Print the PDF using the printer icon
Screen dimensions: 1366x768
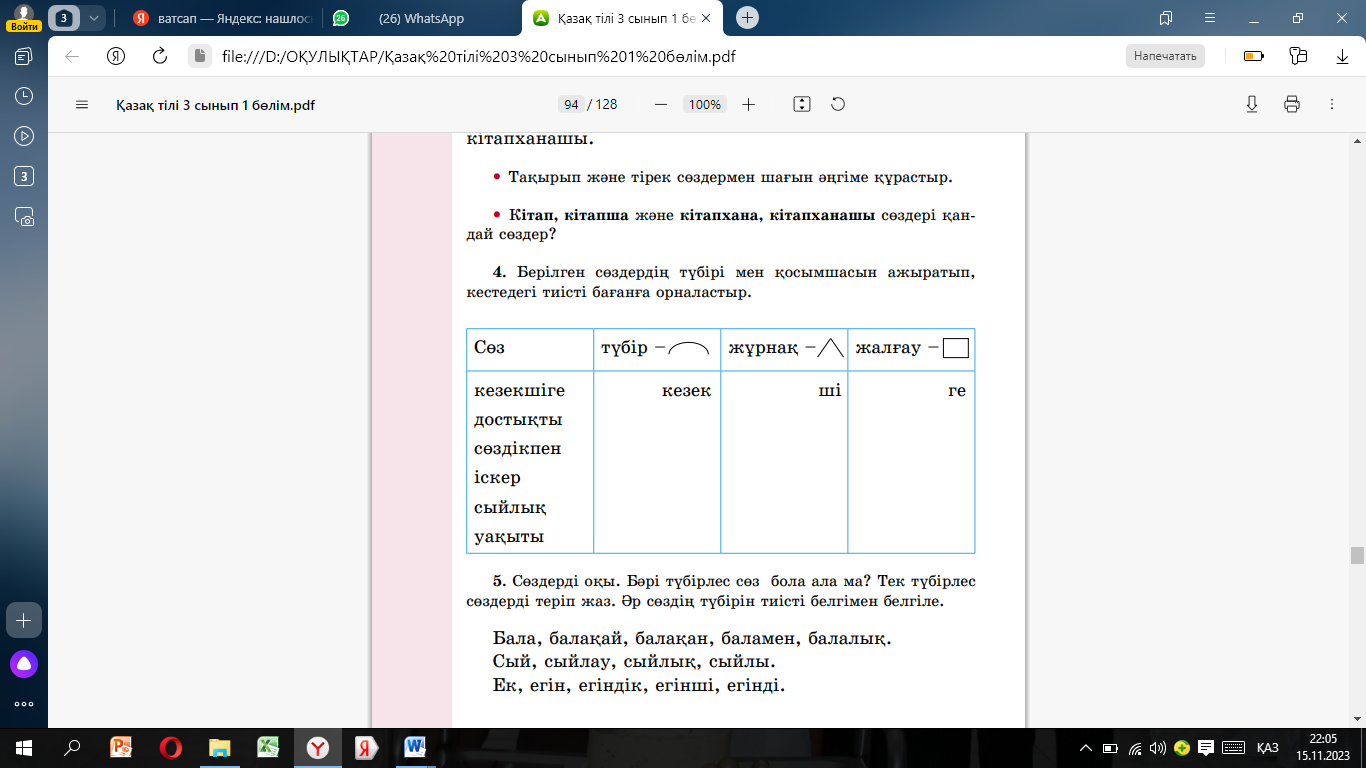1291,104
